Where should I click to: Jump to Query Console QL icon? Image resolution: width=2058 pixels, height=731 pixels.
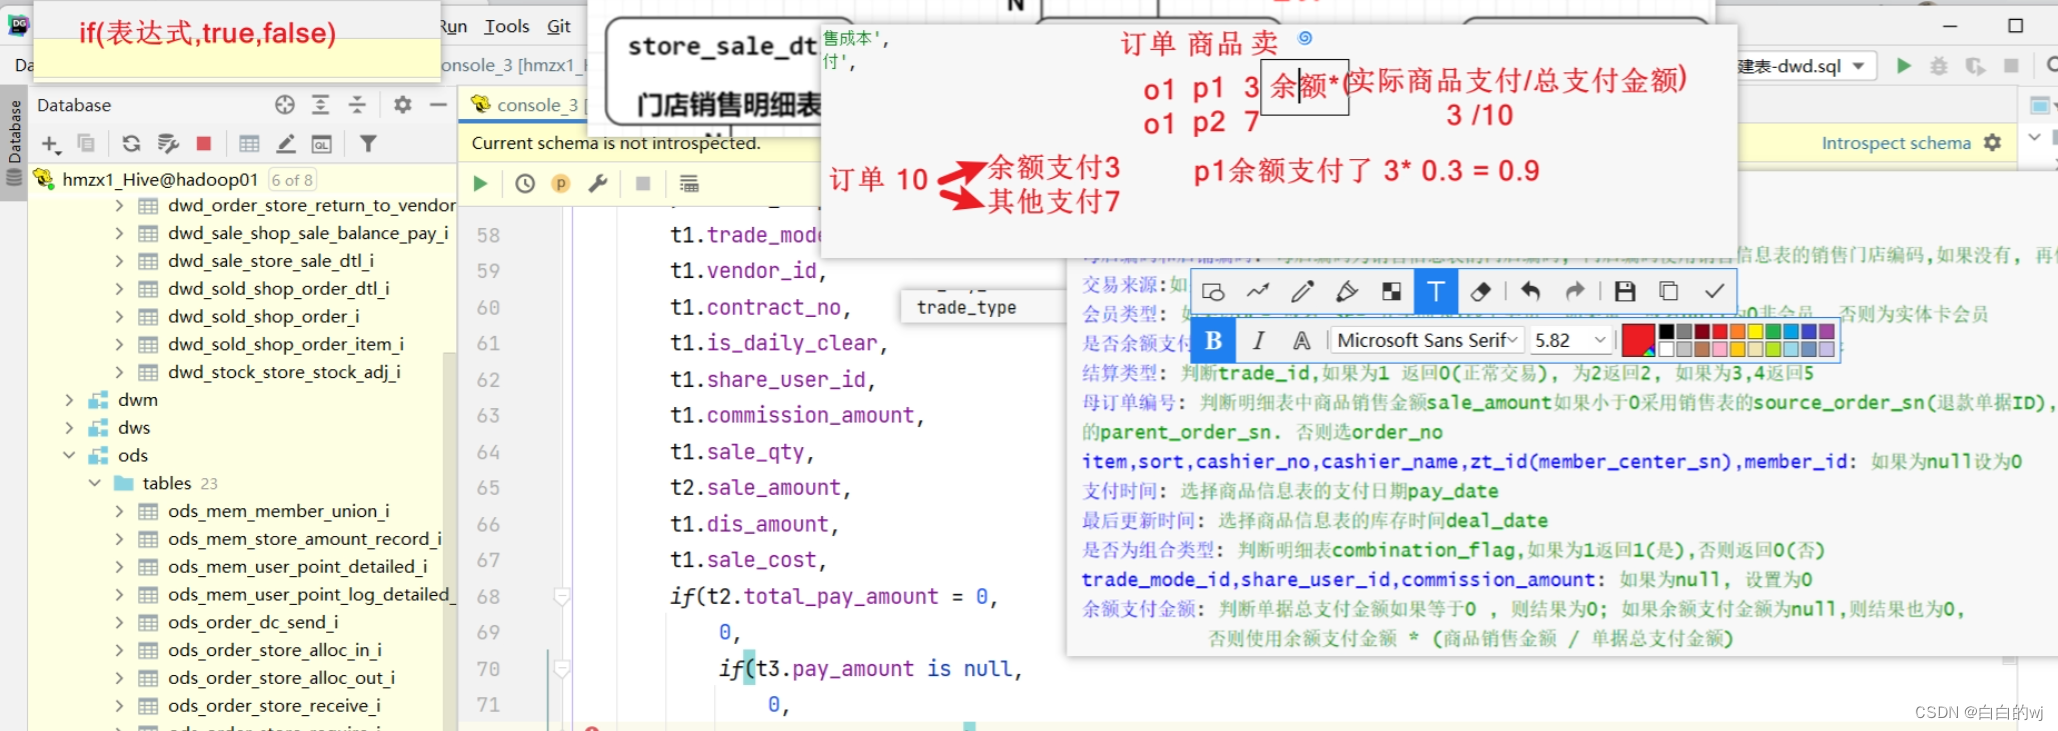pyautogui.click(x=322, y=144)
